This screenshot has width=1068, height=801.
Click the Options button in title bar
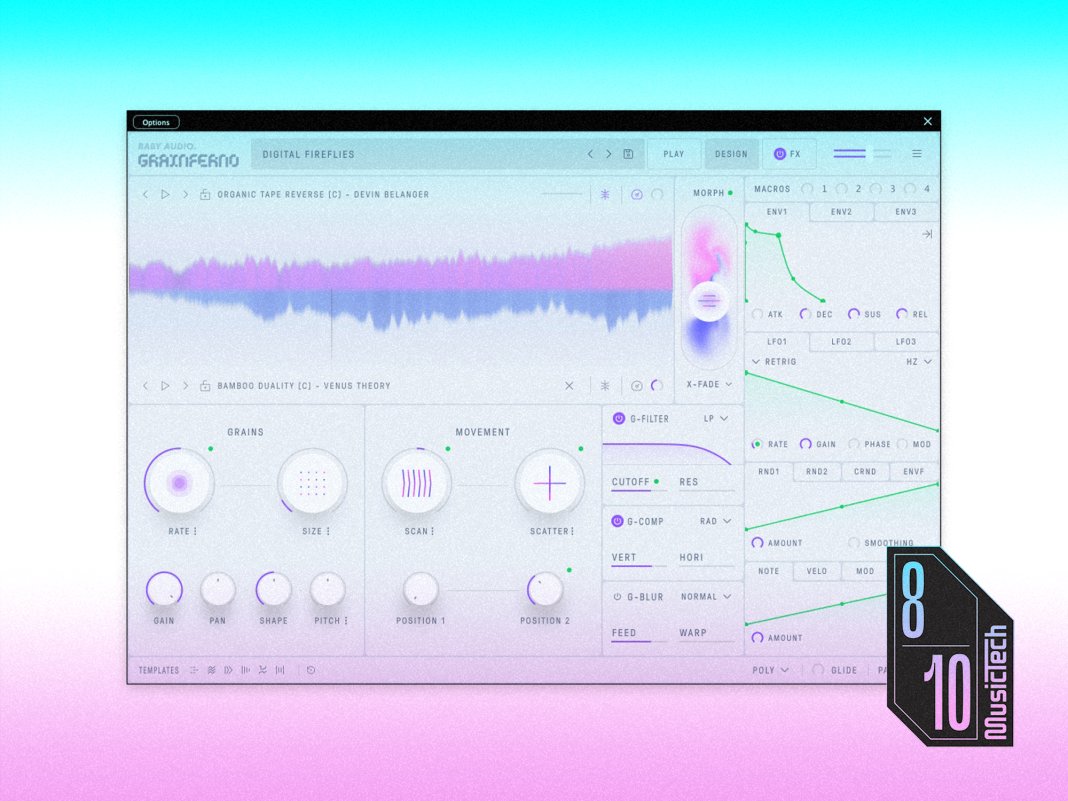[x=155, y=122]
